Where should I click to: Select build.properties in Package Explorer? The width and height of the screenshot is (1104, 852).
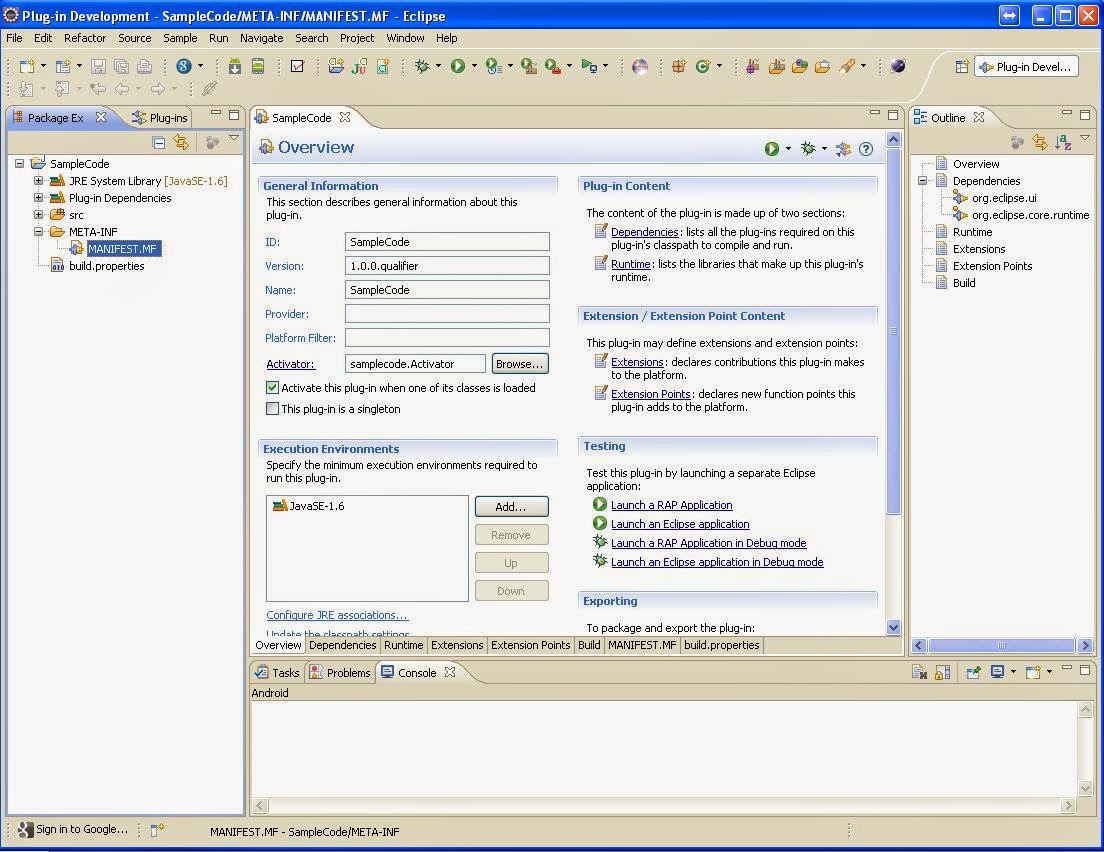coord(106,265)
